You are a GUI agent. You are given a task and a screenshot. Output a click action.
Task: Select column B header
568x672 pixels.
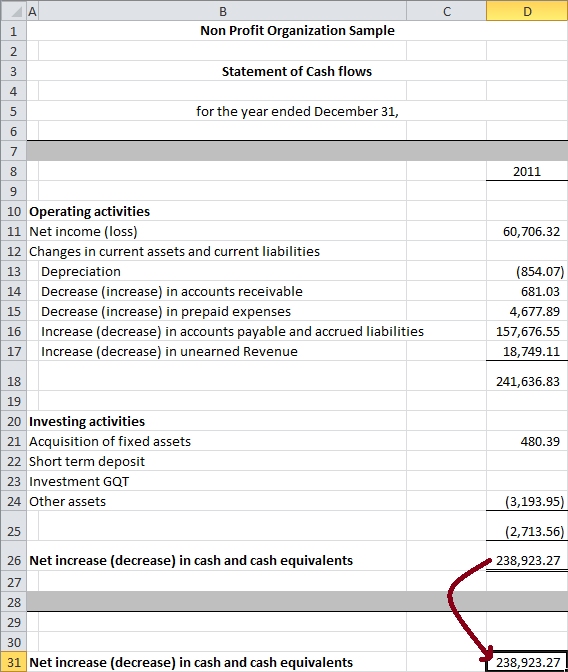pyautogui.click(x=222, y=11)
